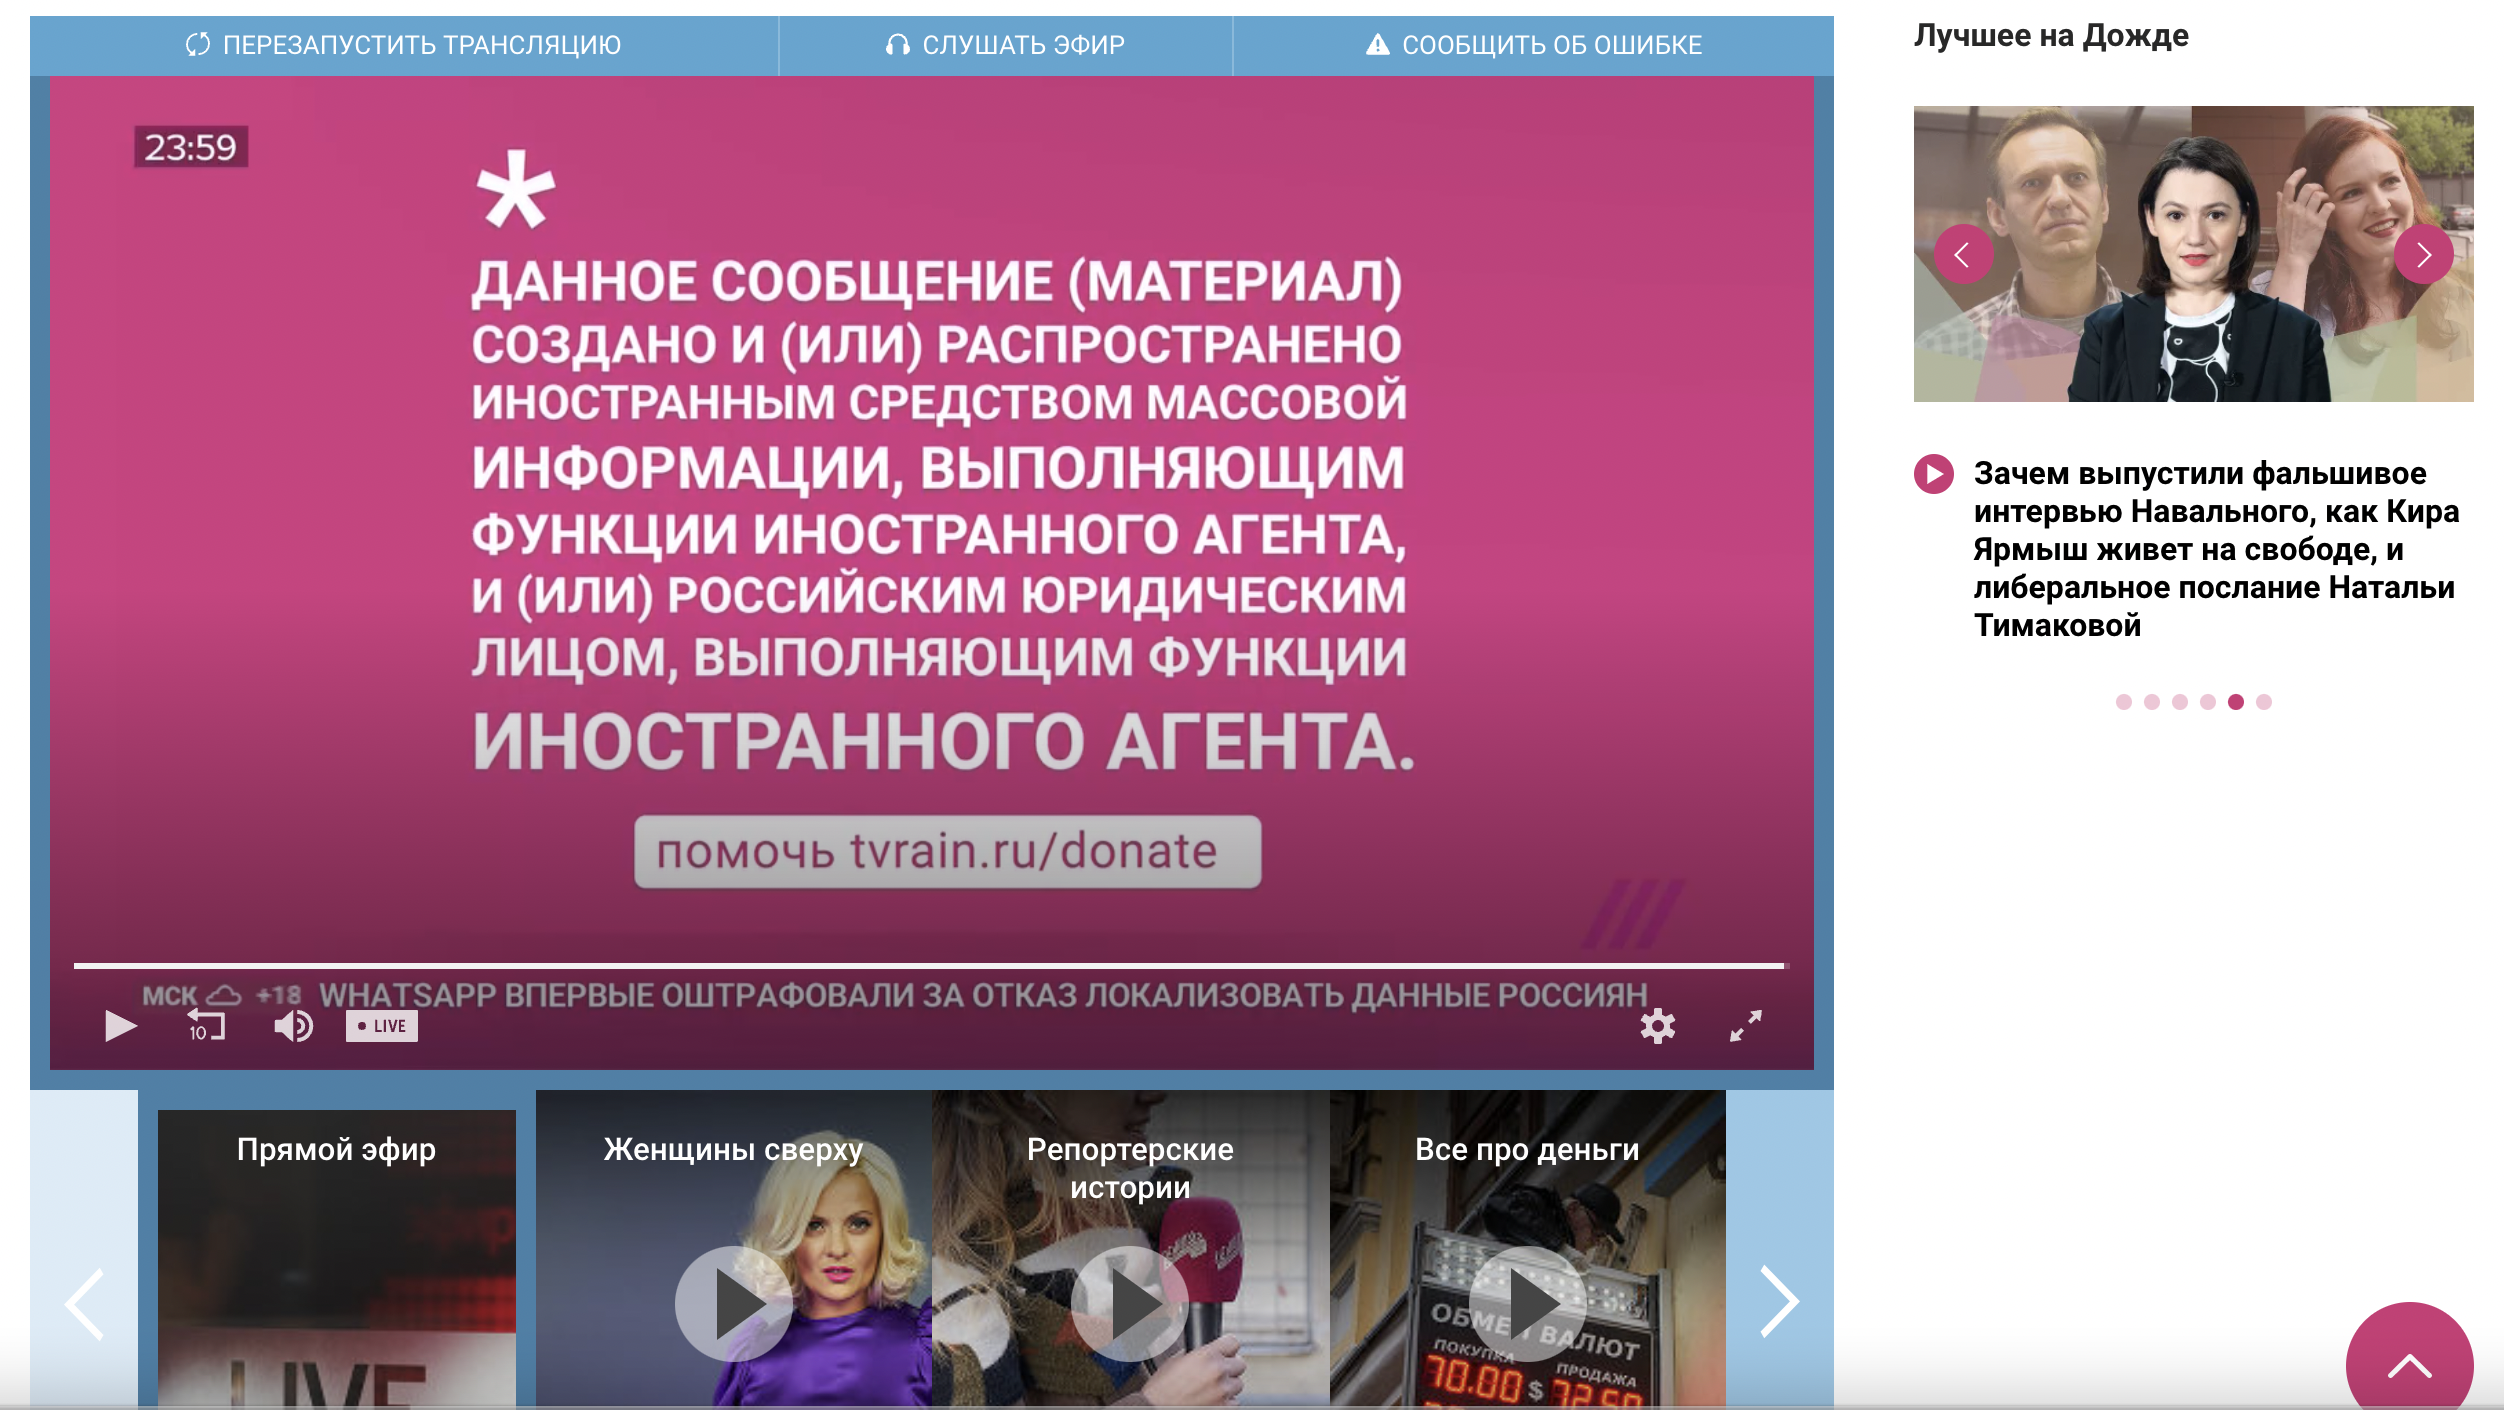Open Слушать эфир audio option
The image size is (2504, 1410).
click(1005, 45)
